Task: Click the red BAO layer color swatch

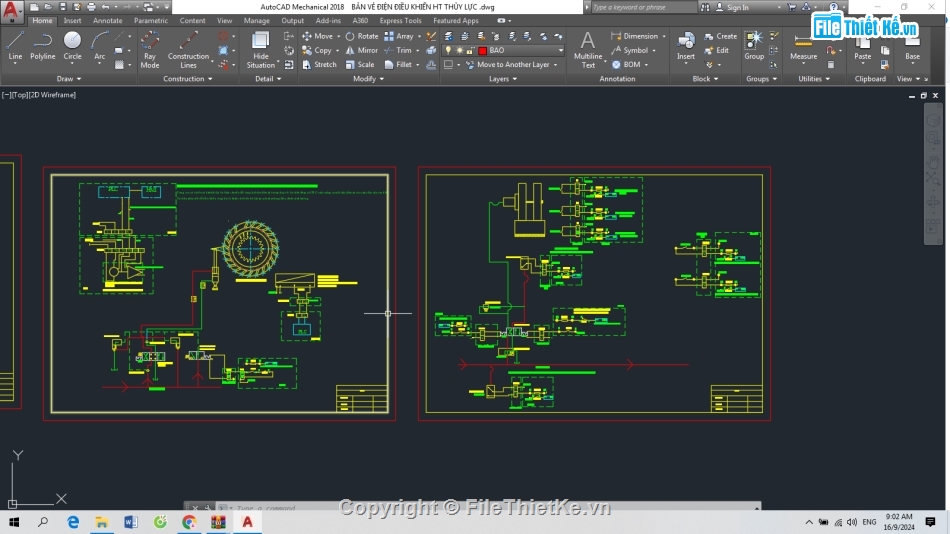Action: tap(482, 50)
